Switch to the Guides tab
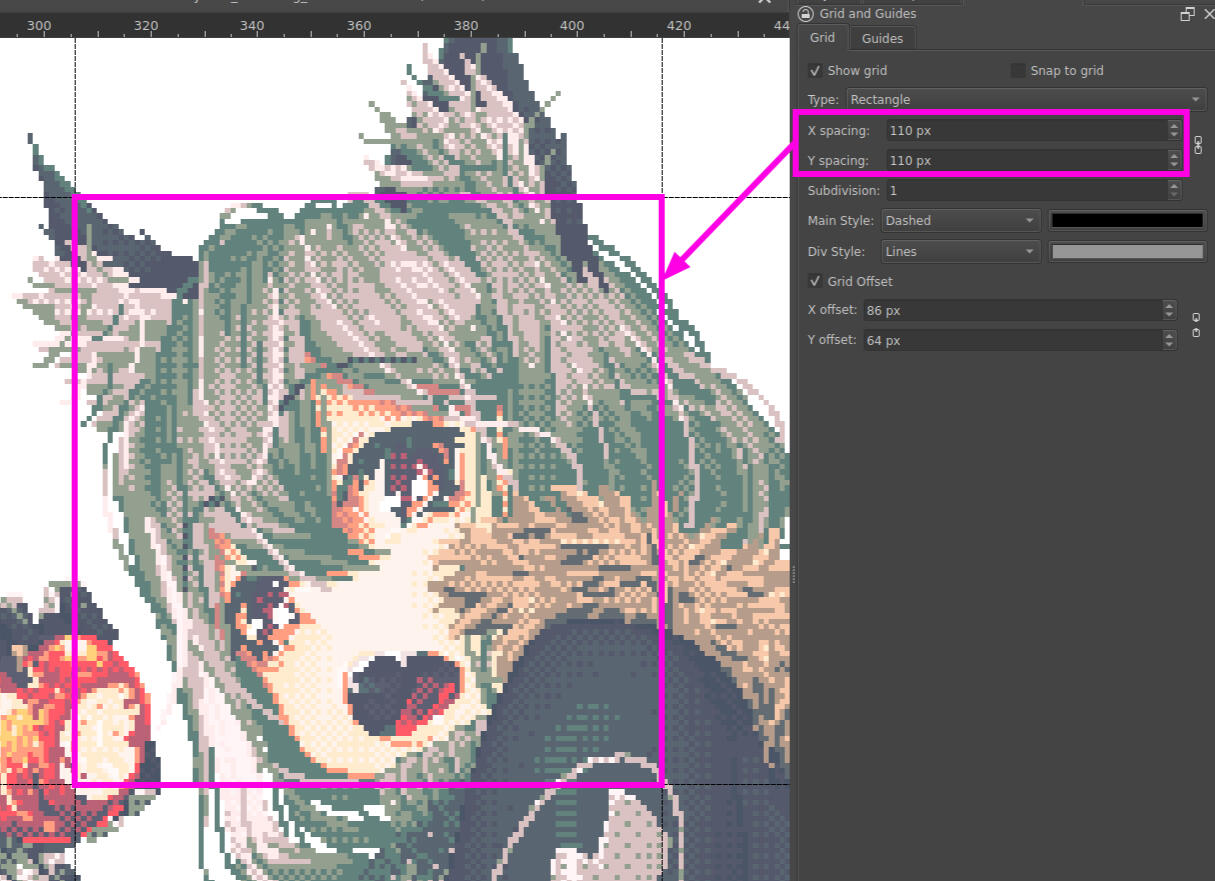The width and height of the screenshot is (1215, 881). pos(881,38)
